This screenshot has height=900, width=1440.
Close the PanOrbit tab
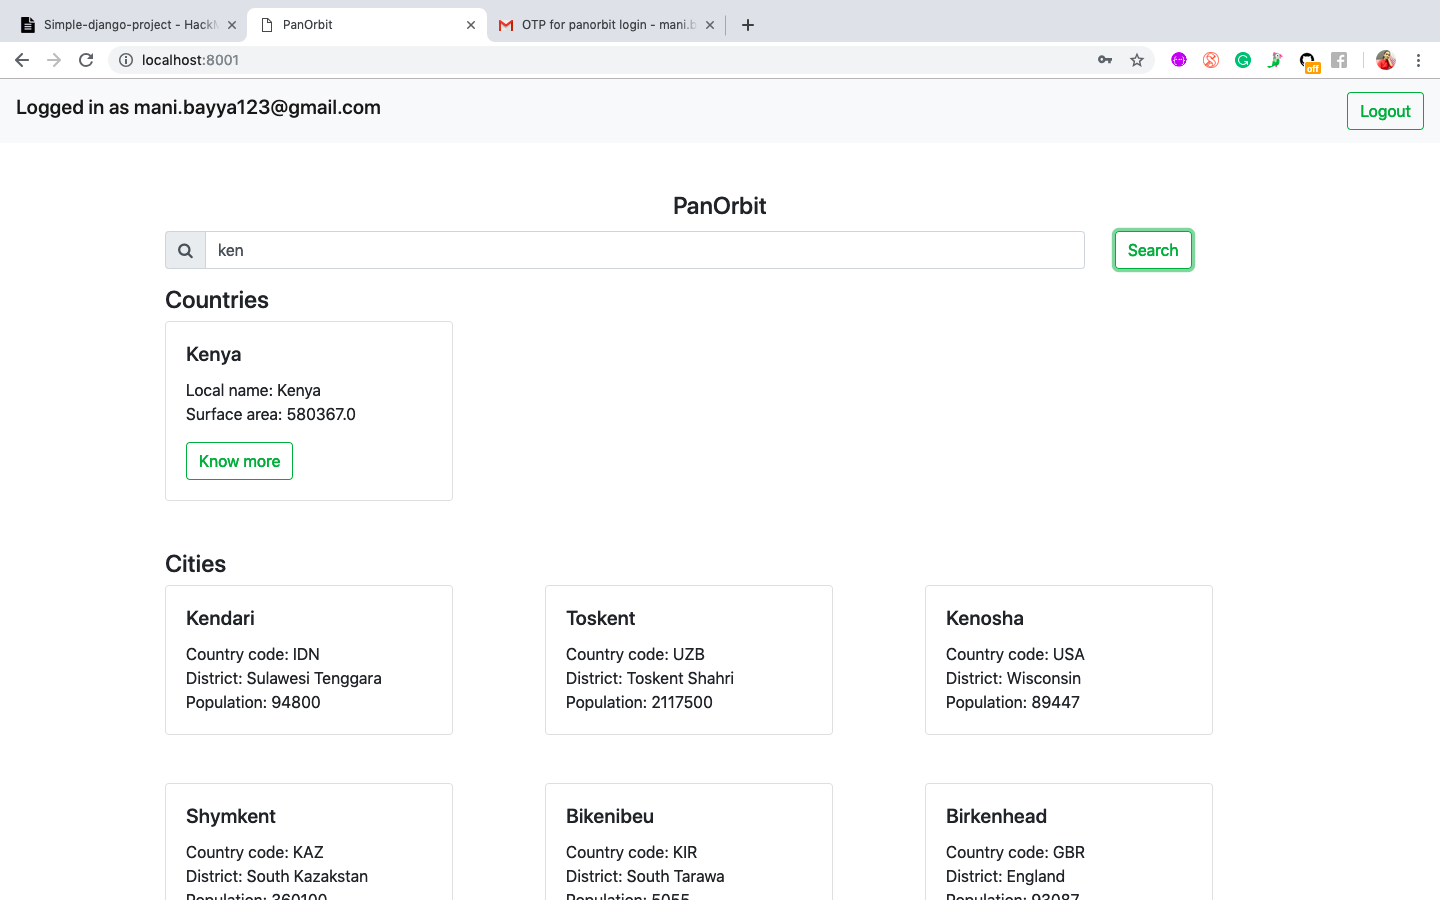click(471, 25)
